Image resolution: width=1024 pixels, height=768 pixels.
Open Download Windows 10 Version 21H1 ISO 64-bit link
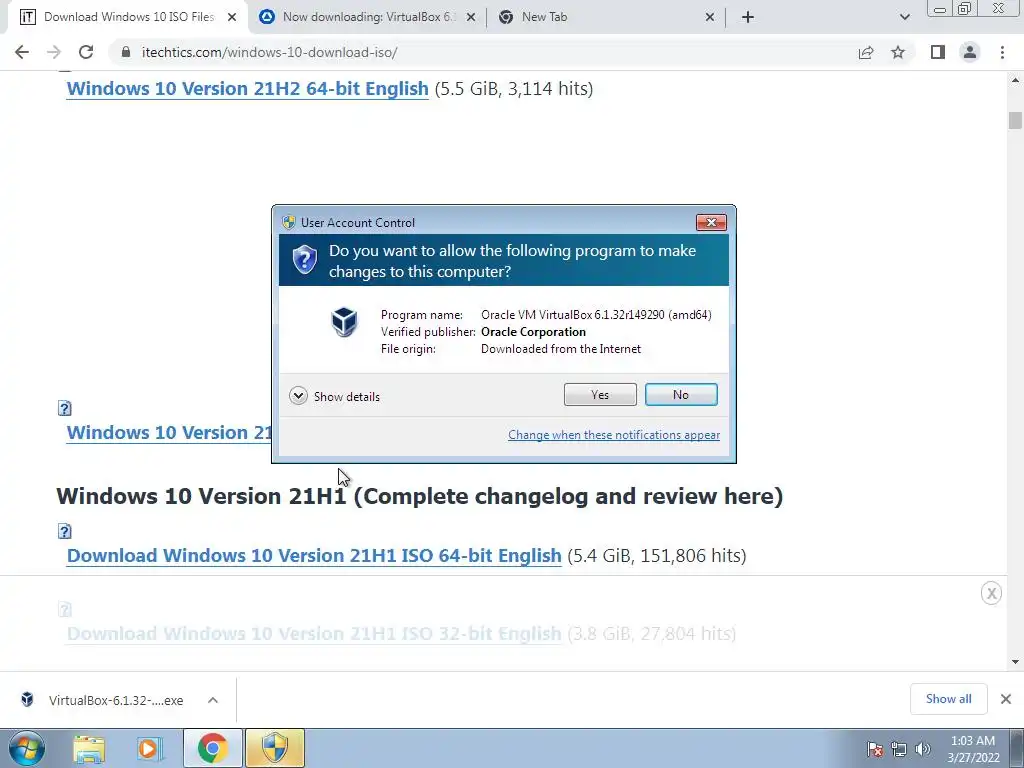coord(314,555)
